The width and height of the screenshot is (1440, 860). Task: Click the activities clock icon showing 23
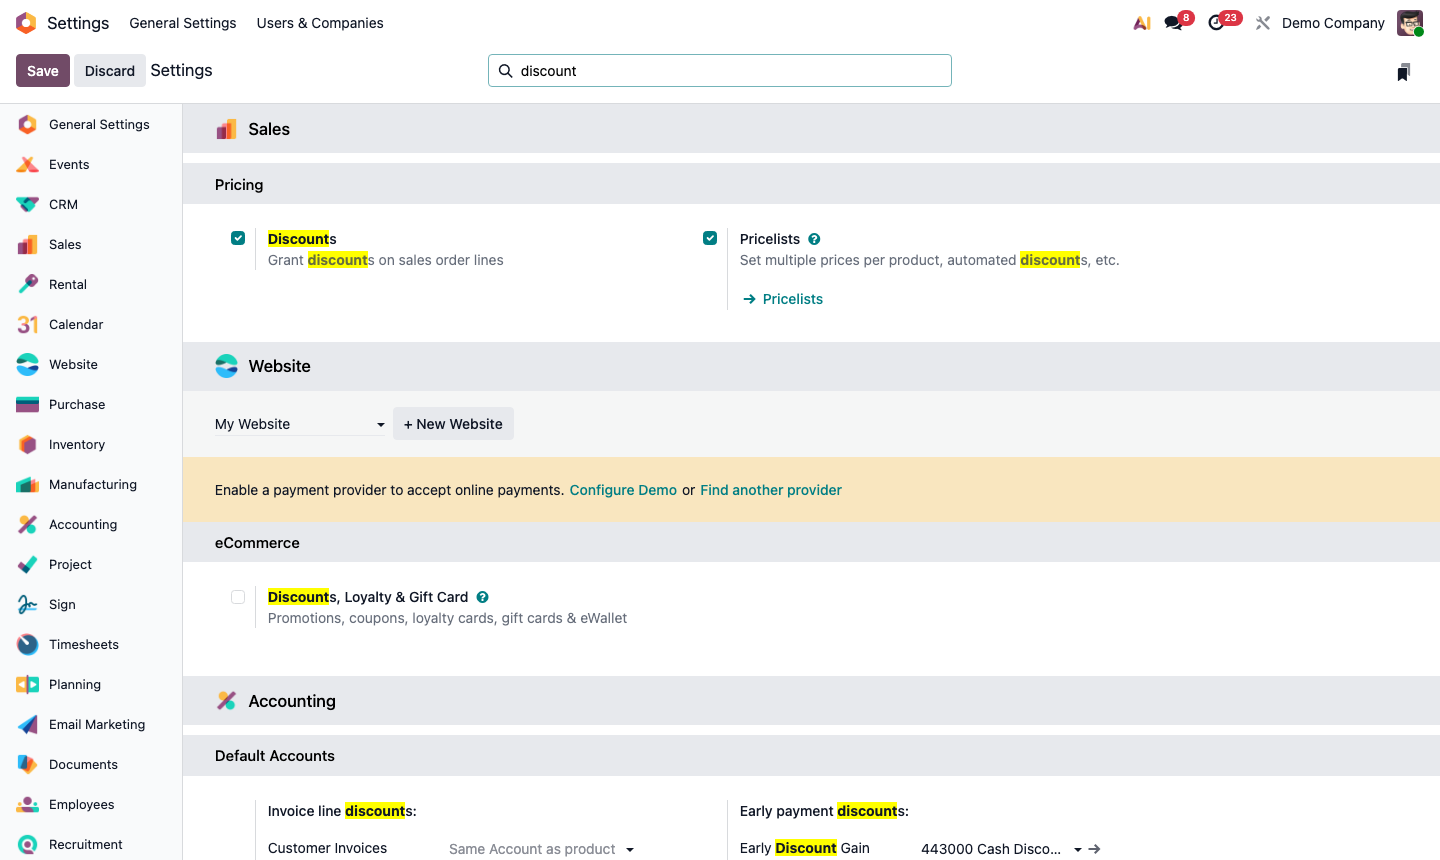coord(1217,22)
